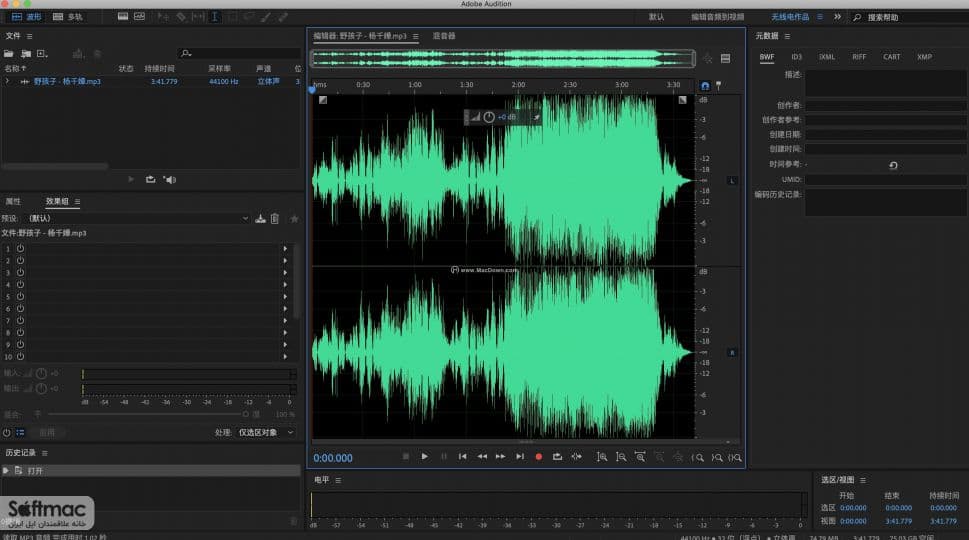Open new file dropdown in Files panel
The height and width of the screenshot is (540, 969).
[x=42, y=54]
